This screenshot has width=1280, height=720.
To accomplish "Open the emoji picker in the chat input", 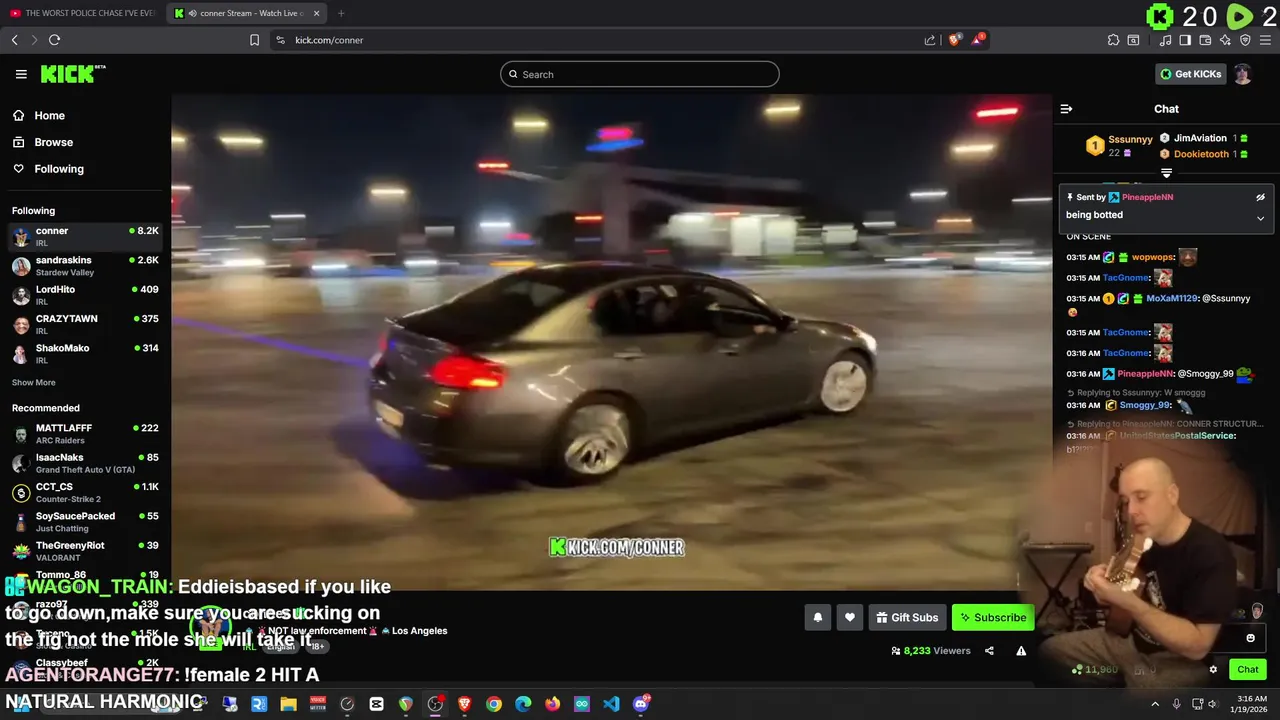I will pos(1250,638).
